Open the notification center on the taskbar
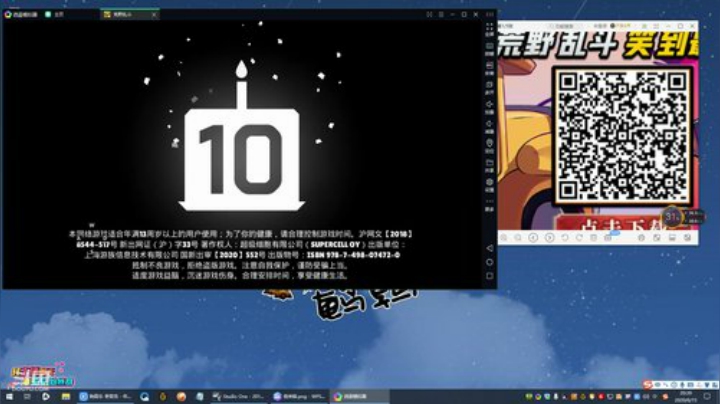 click(x=707, y=397)
